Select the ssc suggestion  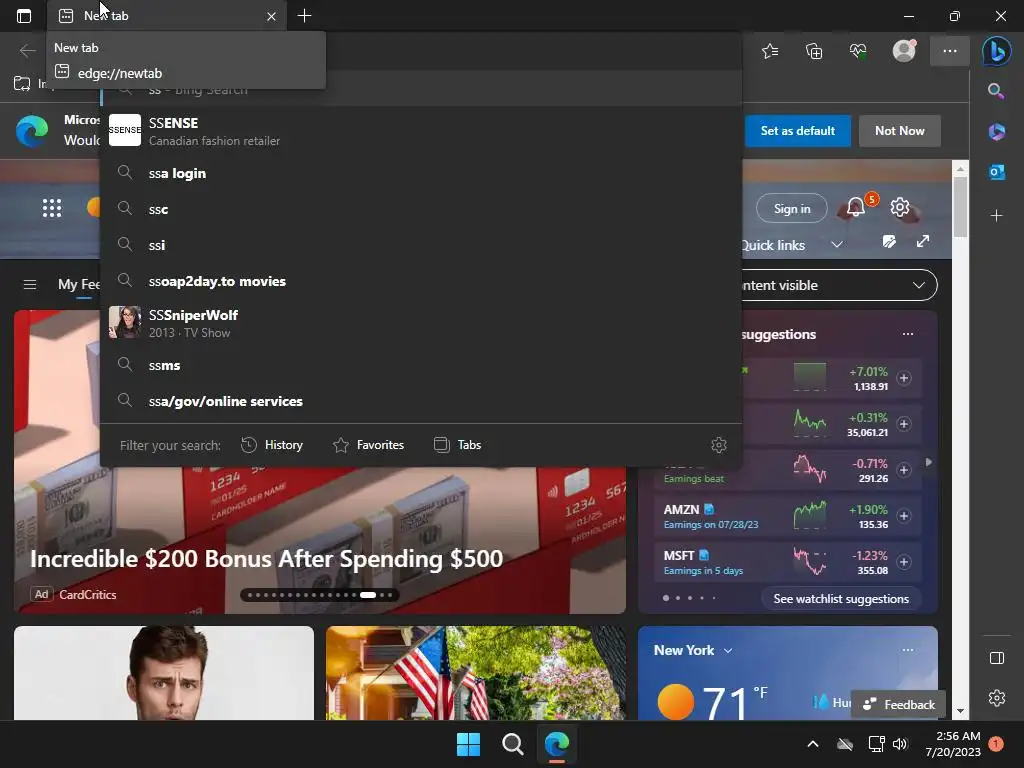421,209
